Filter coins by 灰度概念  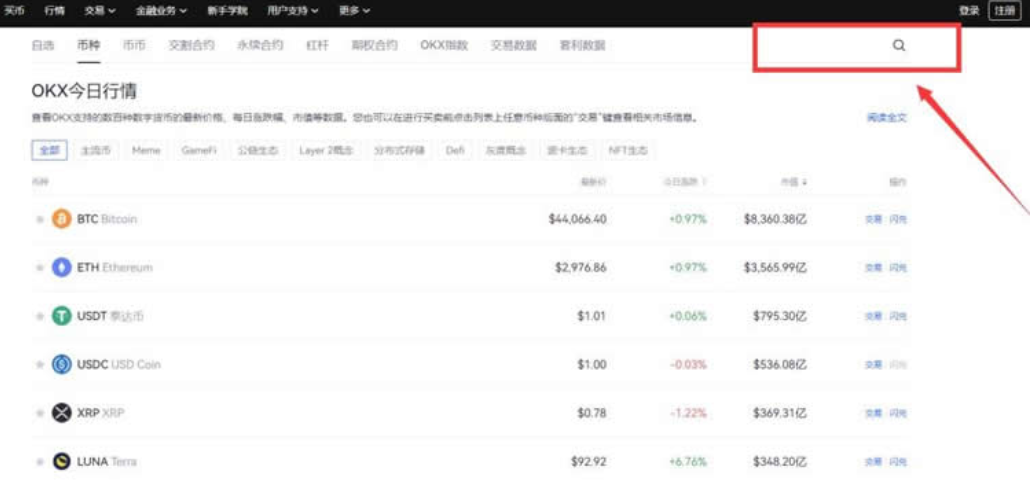click(x=505, y=151)
